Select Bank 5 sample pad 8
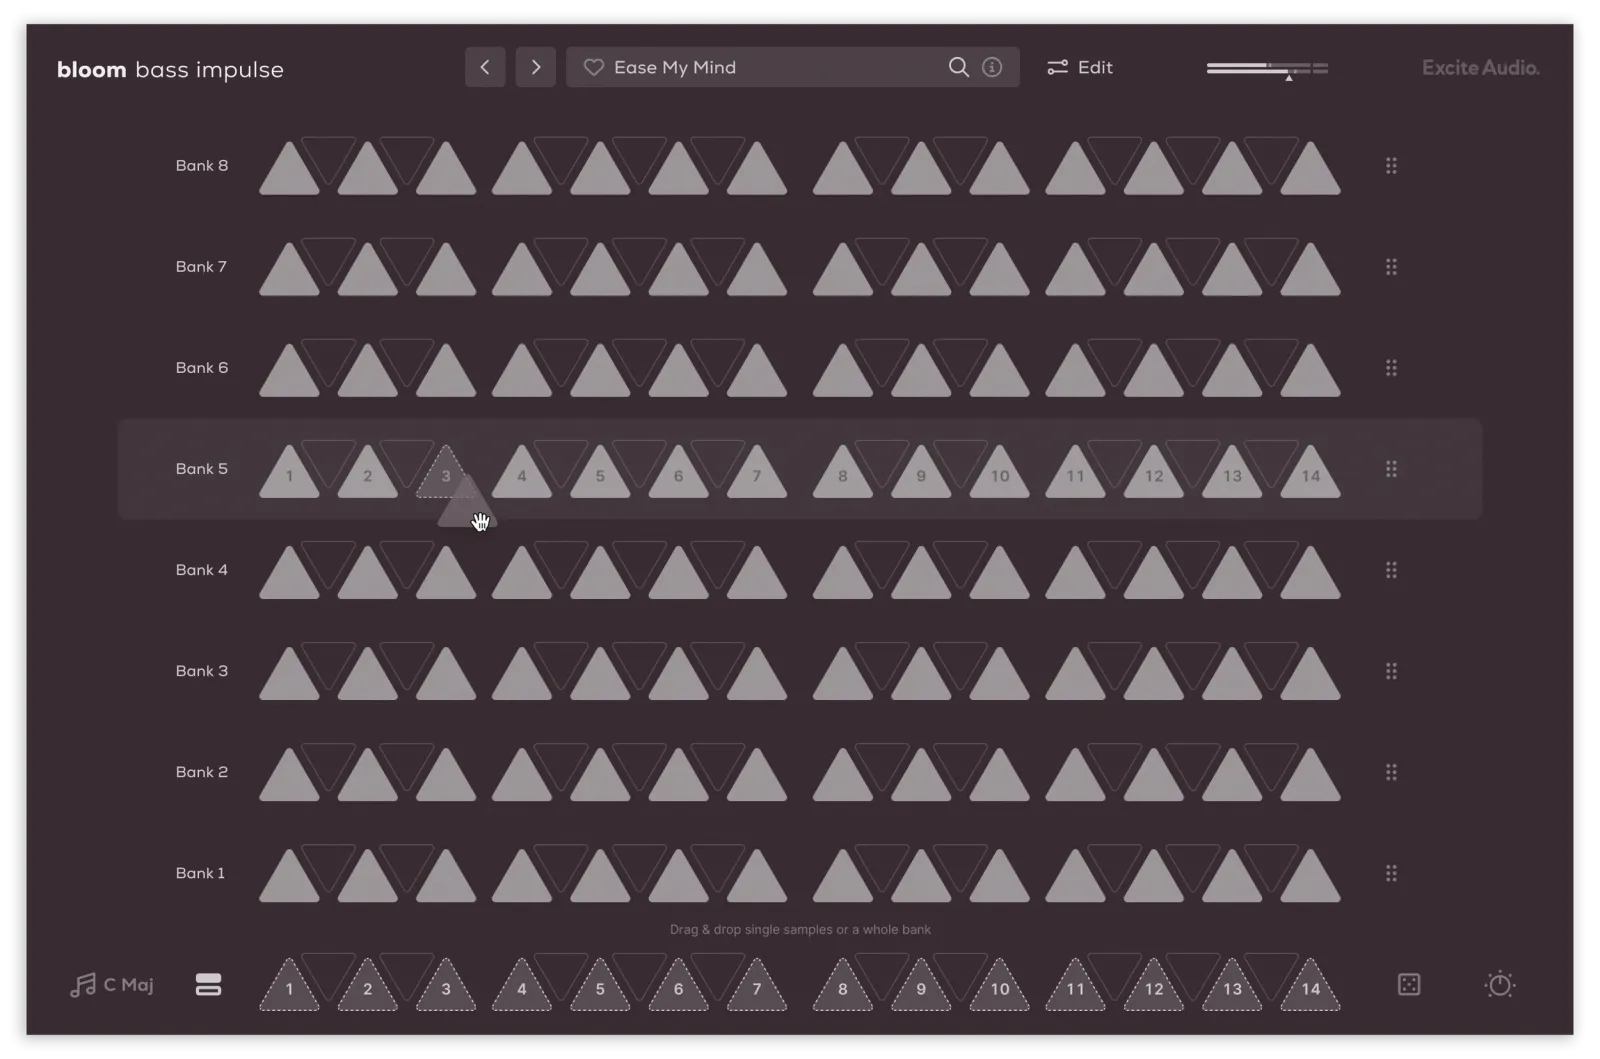This screenshot has height=1059, width=1600. (x=843, y=474)
